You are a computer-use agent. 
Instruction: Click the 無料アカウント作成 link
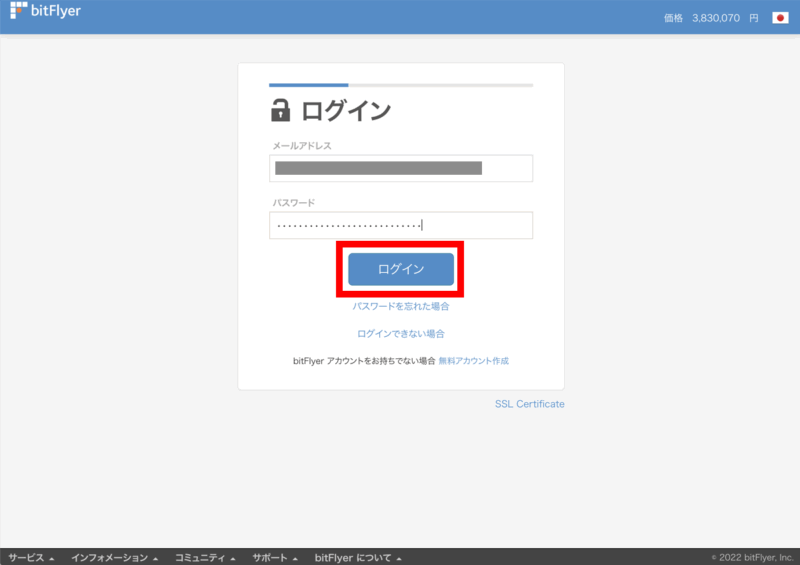473,360
